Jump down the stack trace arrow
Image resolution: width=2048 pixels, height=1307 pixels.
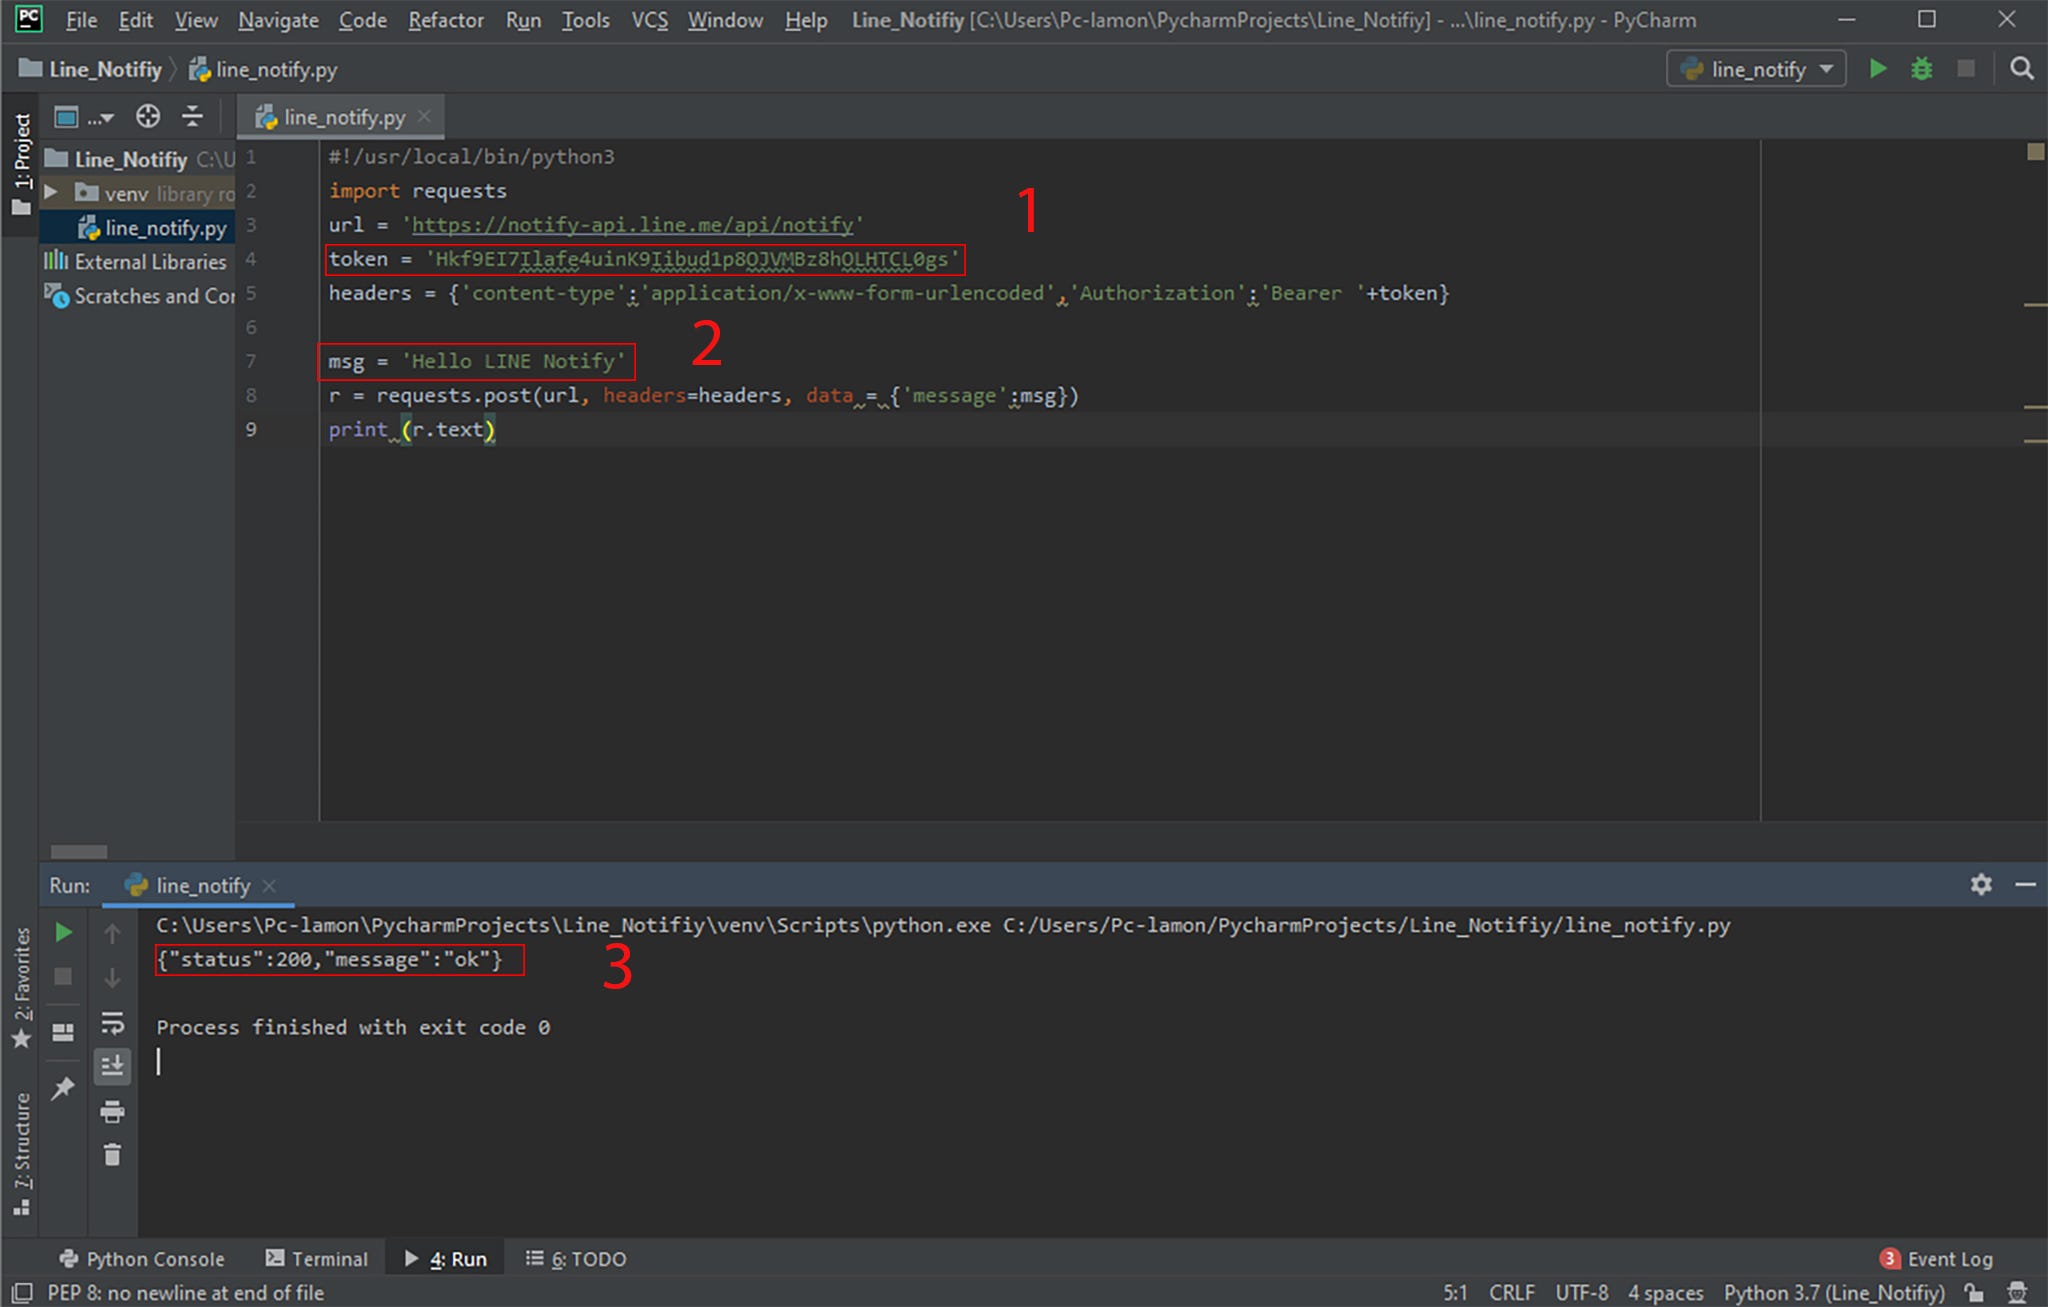pyautogui.click(x=113, y=977)
